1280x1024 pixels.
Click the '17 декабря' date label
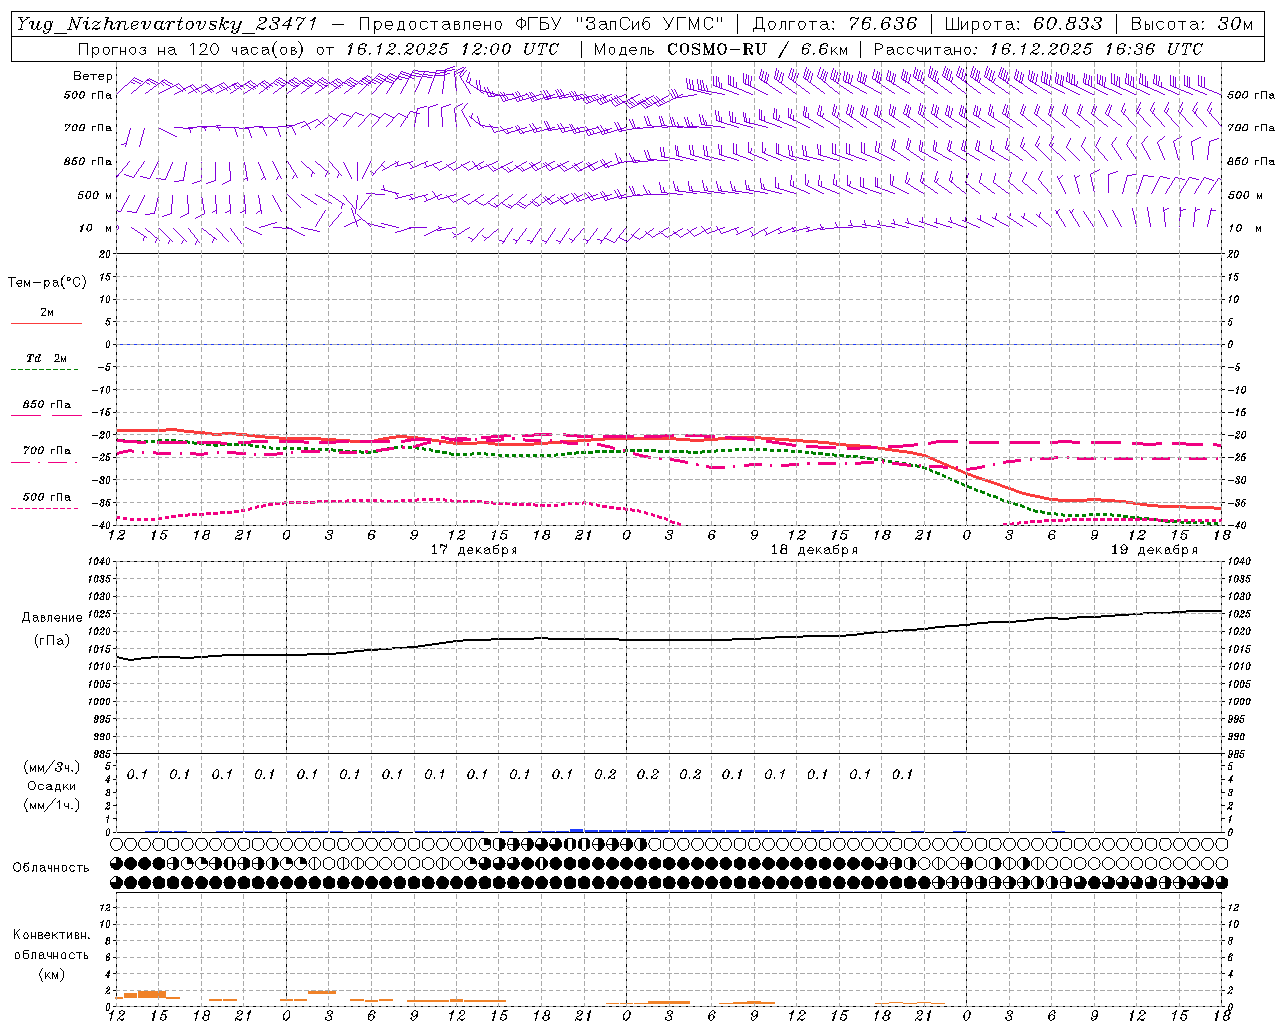473,550
